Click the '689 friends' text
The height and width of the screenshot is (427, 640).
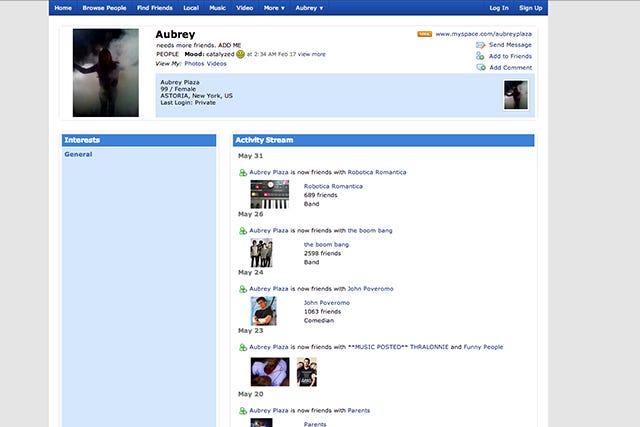tap(320, 195)
